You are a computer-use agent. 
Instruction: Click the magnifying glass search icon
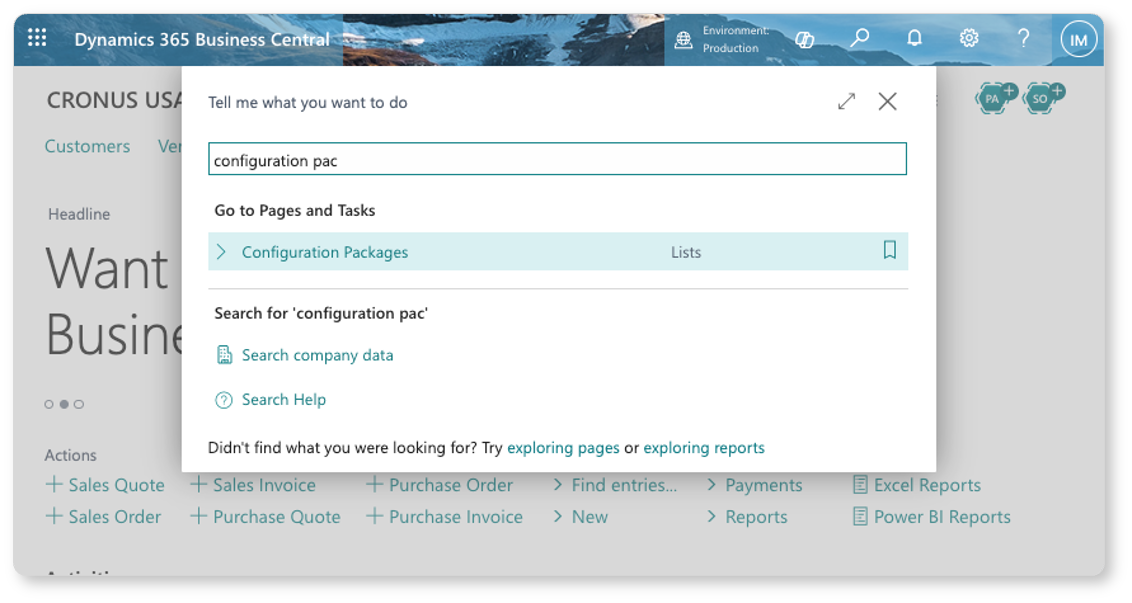coord(859,38)
